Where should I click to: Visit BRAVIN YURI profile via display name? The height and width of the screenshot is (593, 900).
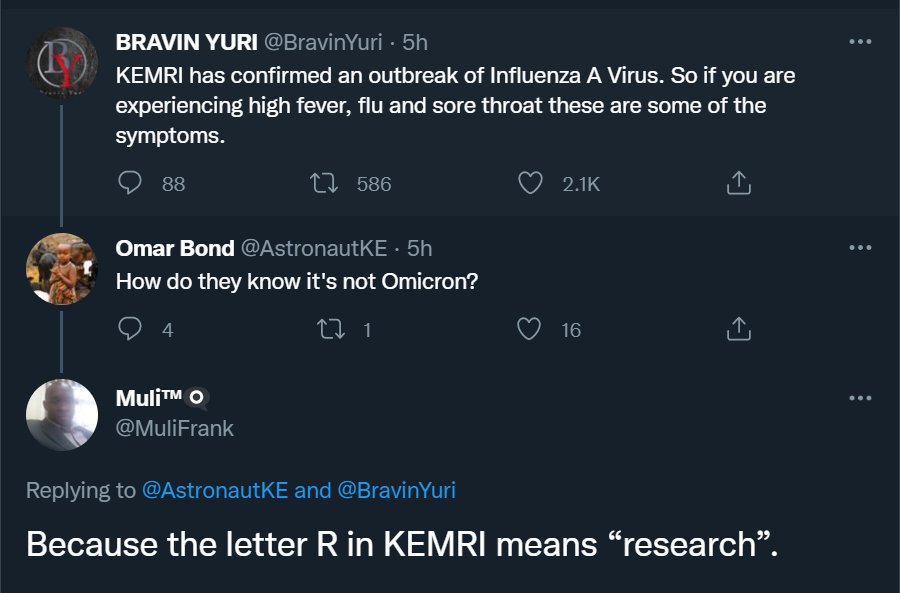pos(187,42)
